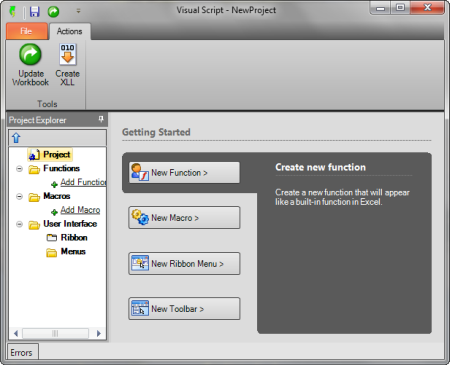Click the Menus folder icon in tree
The height and width of the screenshot is (365, 450).
51,253
